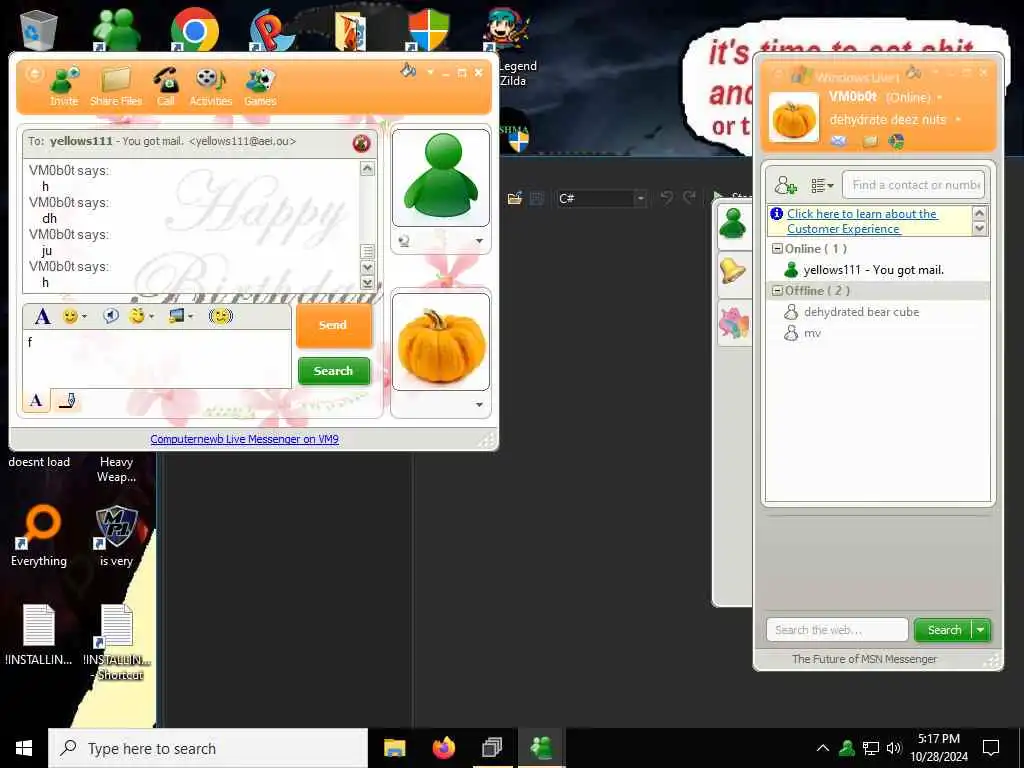Open Share Files in chat window
The image size is (1024, 768).
[x=116, y=86]
